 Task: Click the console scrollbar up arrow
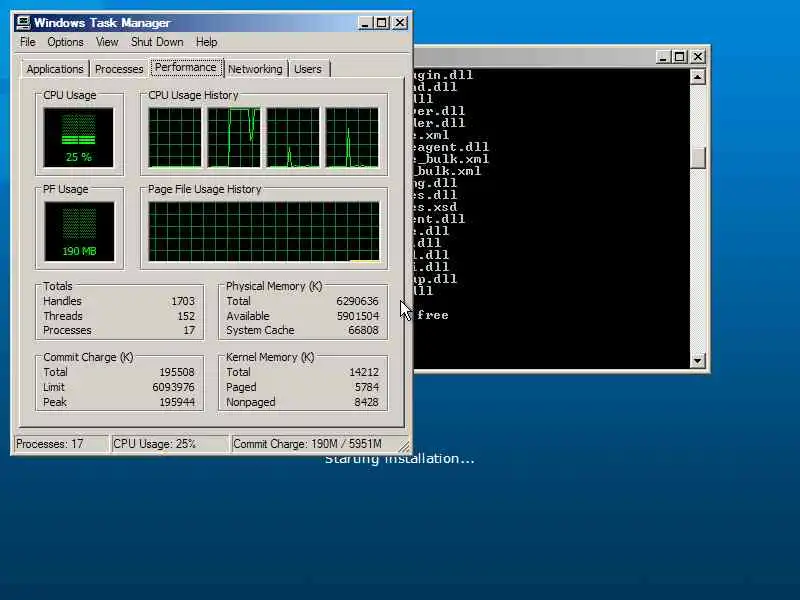pyautogui.click(x=697, y=77)
